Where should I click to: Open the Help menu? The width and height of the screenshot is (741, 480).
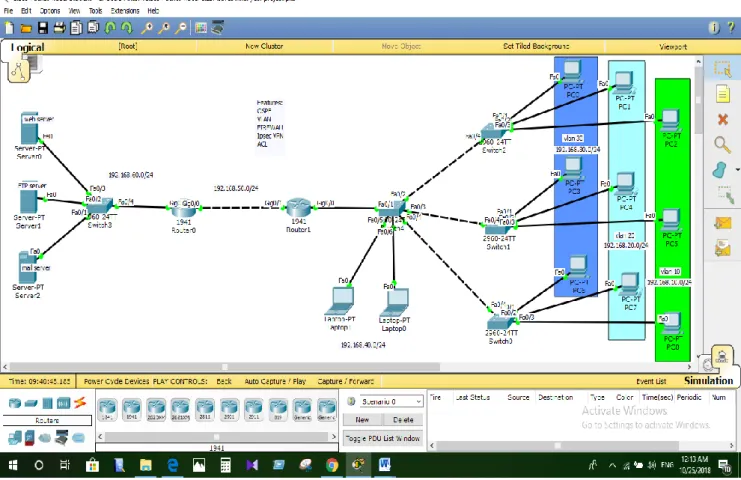[x=153, y=10]
